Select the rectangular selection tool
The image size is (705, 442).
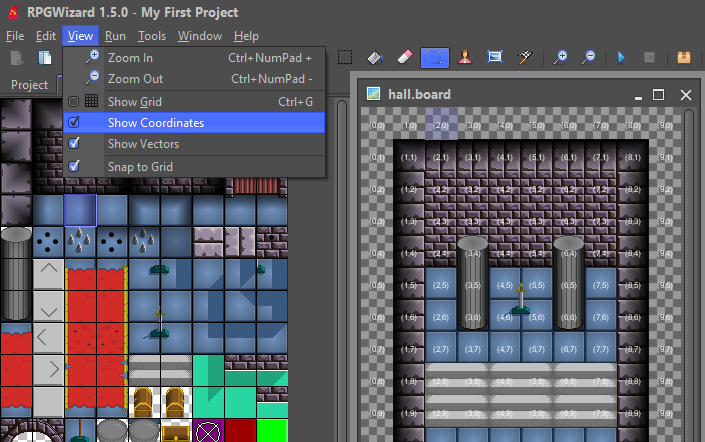point(345,58)
